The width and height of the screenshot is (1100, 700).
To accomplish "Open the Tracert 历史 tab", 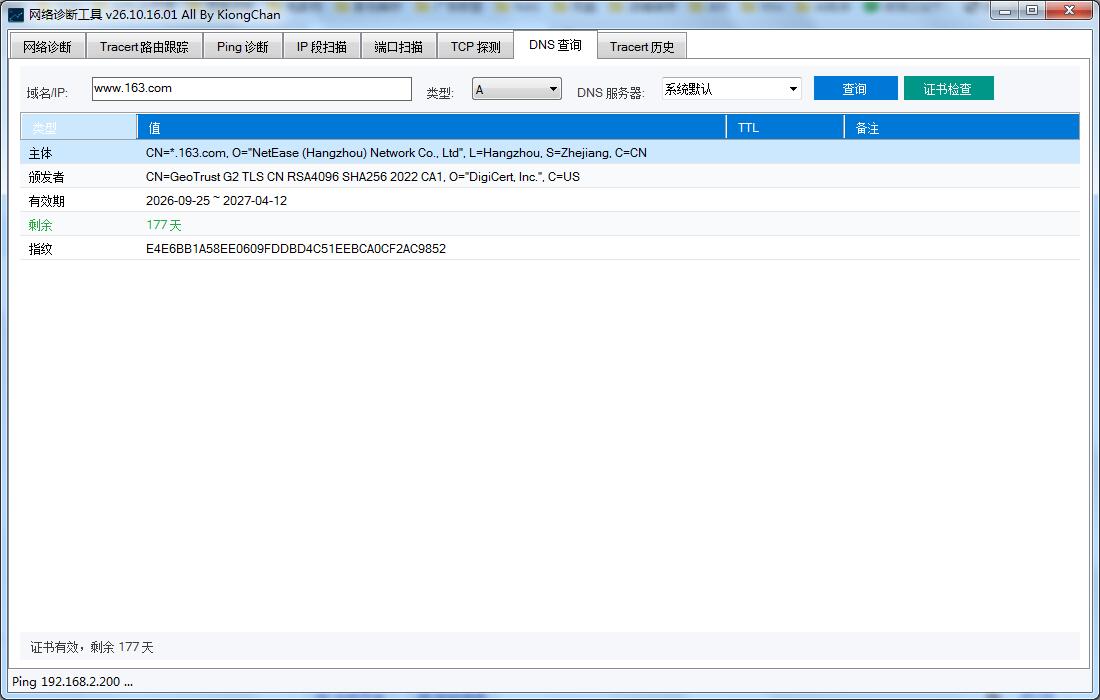I will tap(642, 46).
